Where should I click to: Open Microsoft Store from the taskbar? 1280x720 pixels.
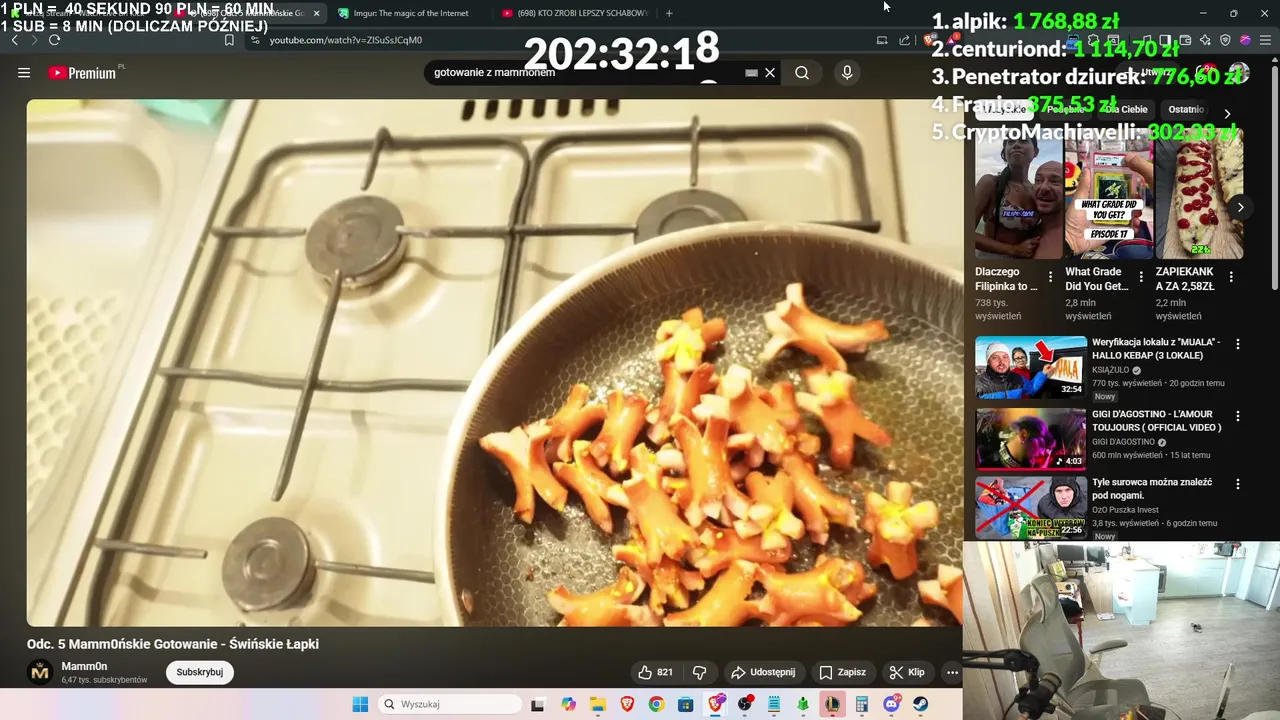685,704
